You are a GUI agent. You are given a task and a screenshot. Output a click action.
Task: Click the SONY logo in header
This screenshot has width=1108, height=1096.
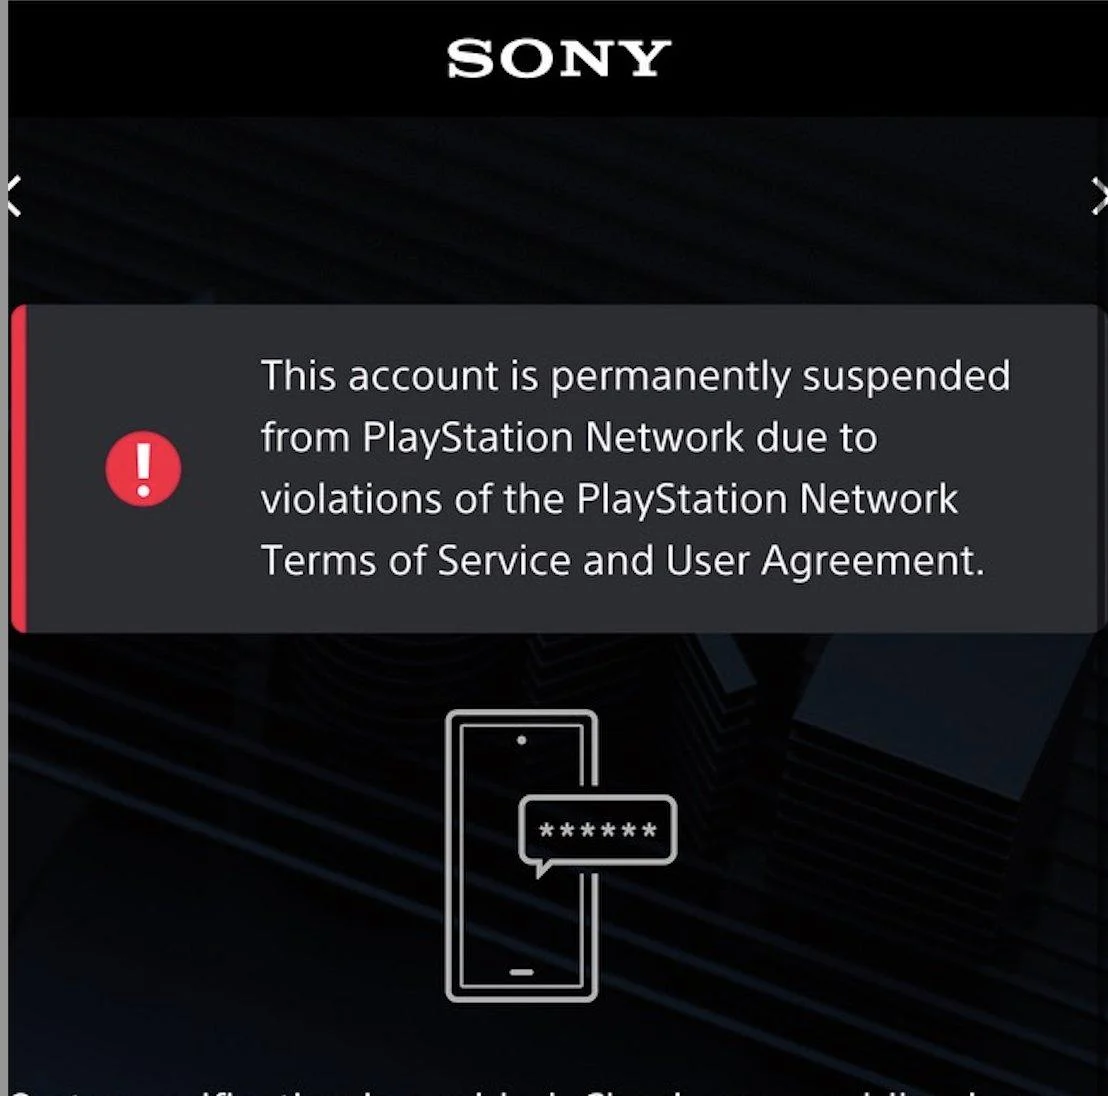tap(558, 59)
